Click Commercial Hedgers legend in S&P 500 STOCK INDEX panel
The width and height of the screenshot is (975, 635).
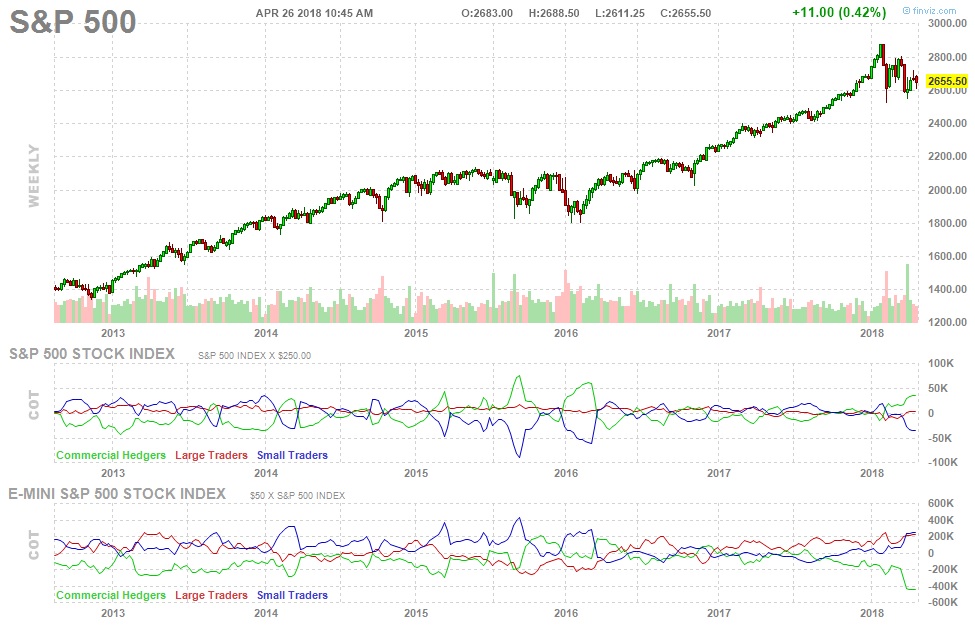point(111,455)
